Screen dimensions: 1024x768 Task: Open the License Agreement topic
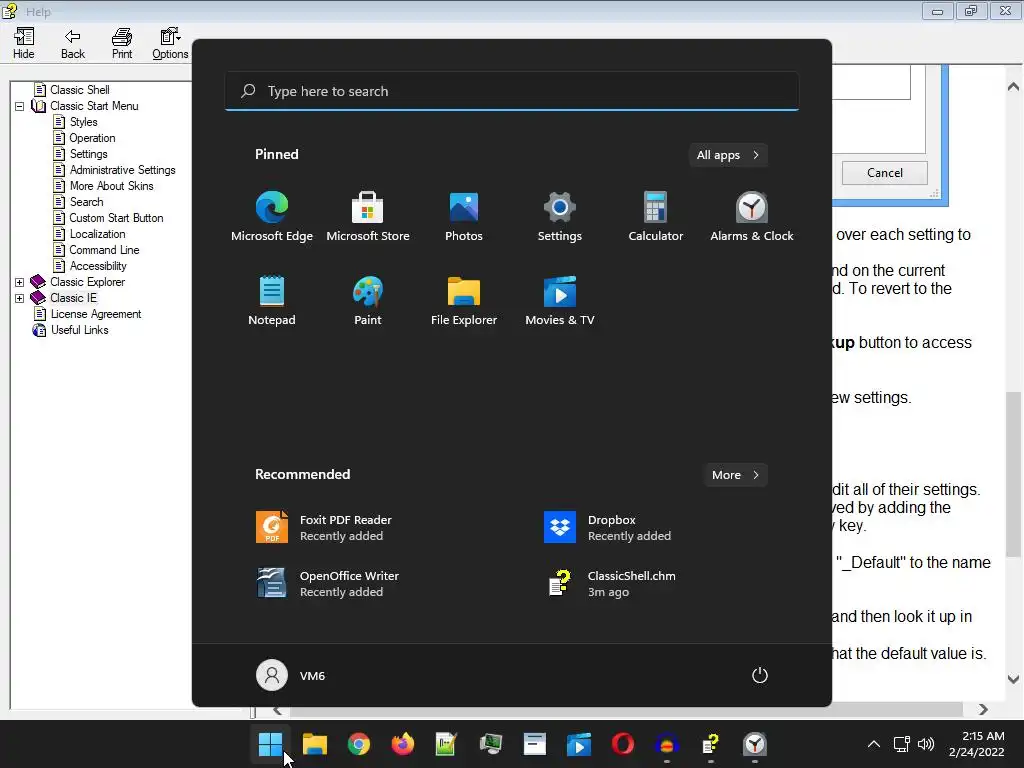click(x=96, y=313)
